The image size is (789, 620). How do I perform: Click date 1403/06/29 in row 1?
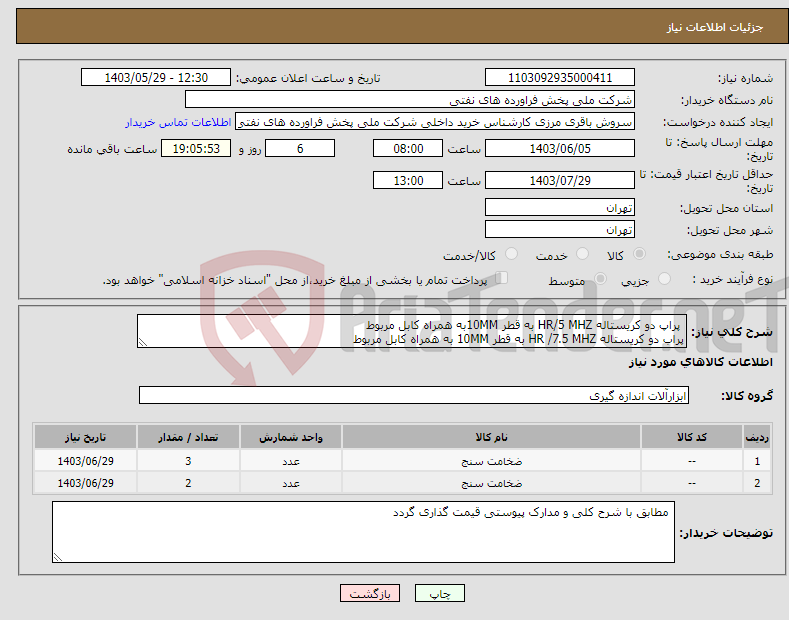[86, 461]
